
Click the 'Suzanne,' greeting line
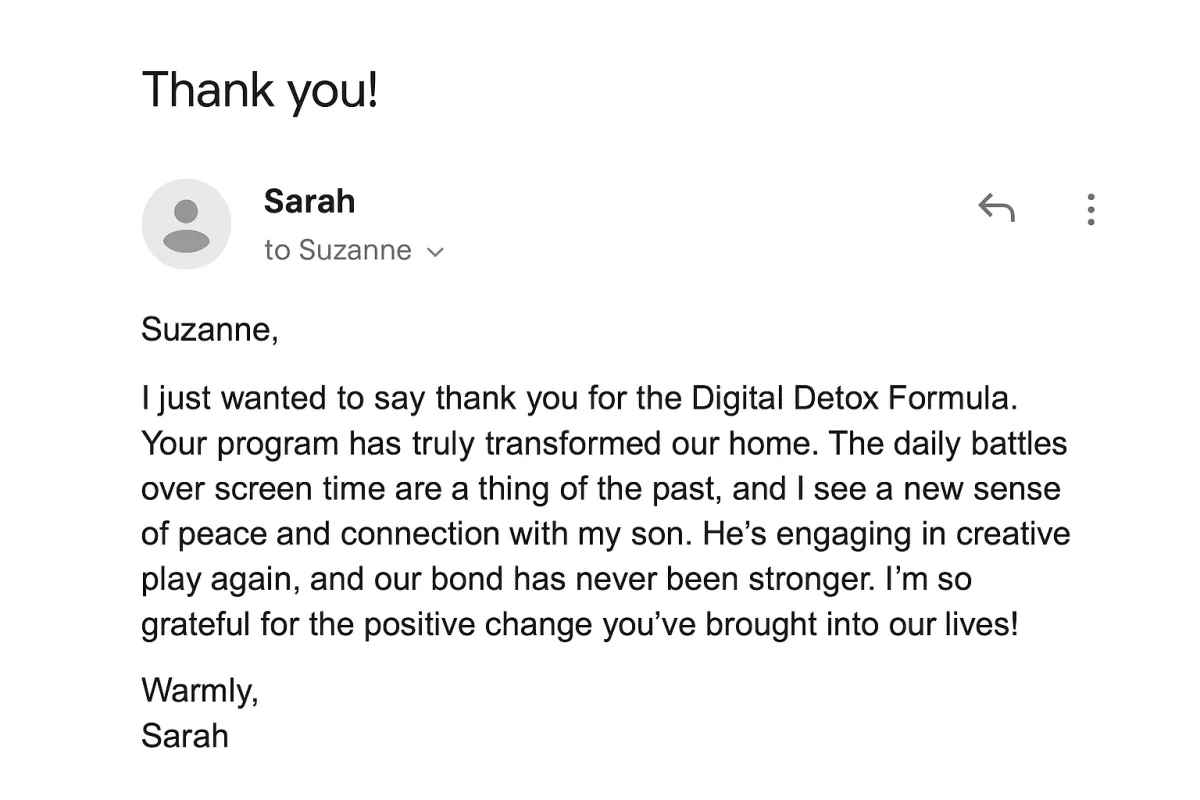coord(210,329)
